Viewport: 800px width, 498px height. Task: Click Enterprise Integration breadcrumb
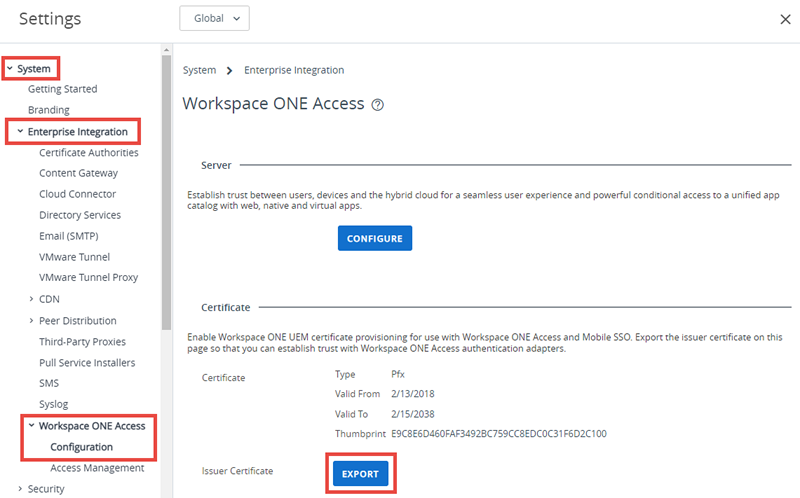[294, 70]
